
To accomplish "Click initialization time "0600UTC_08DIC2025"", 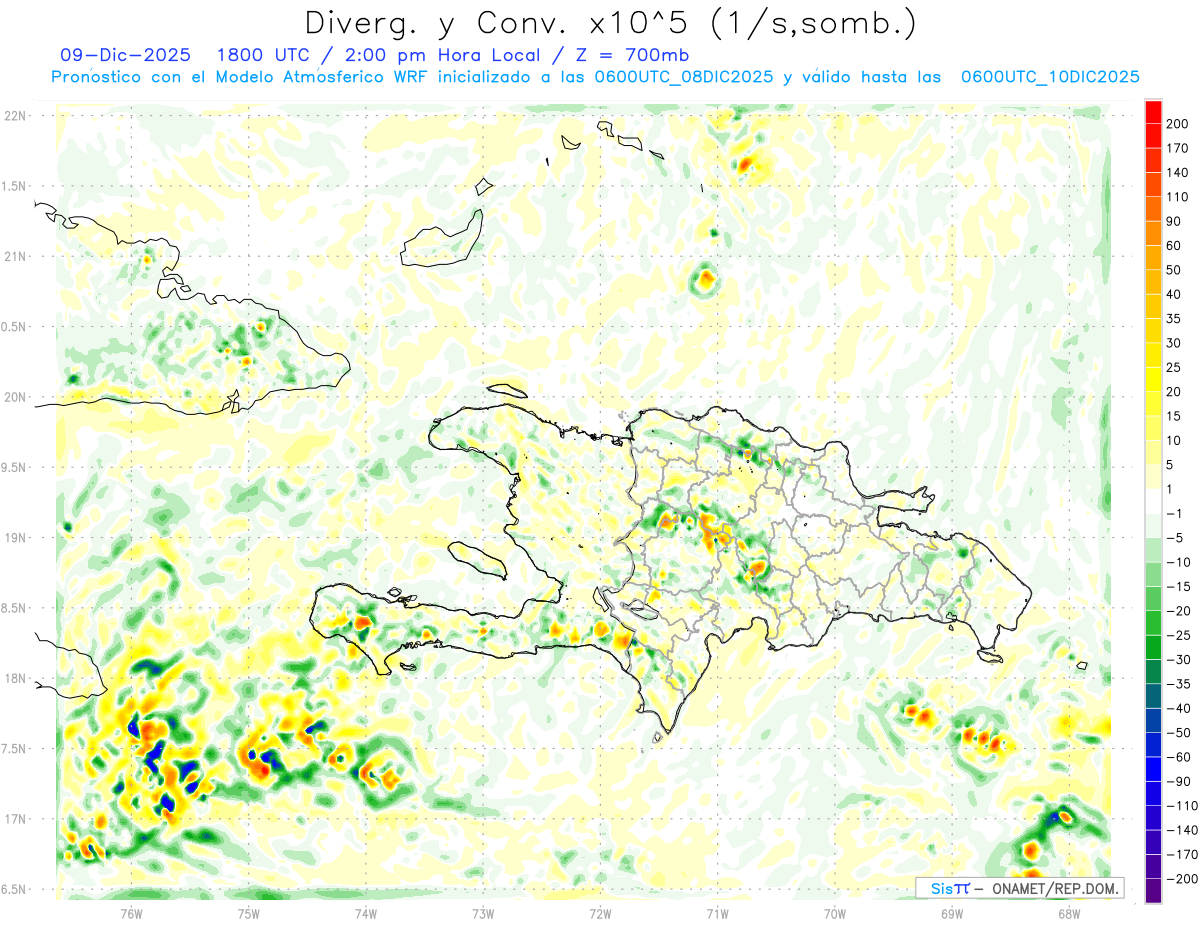I will pyautogui.click(x=684, y=77).
